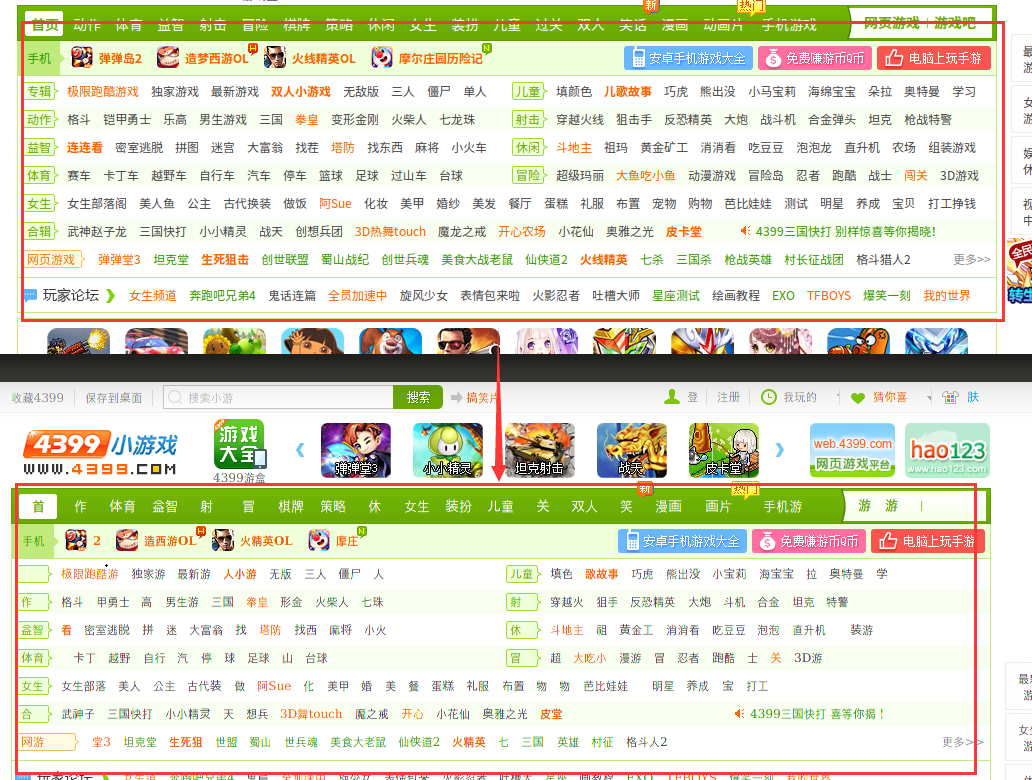Click the 4399小游戏 site logo

tap(99, 452)
